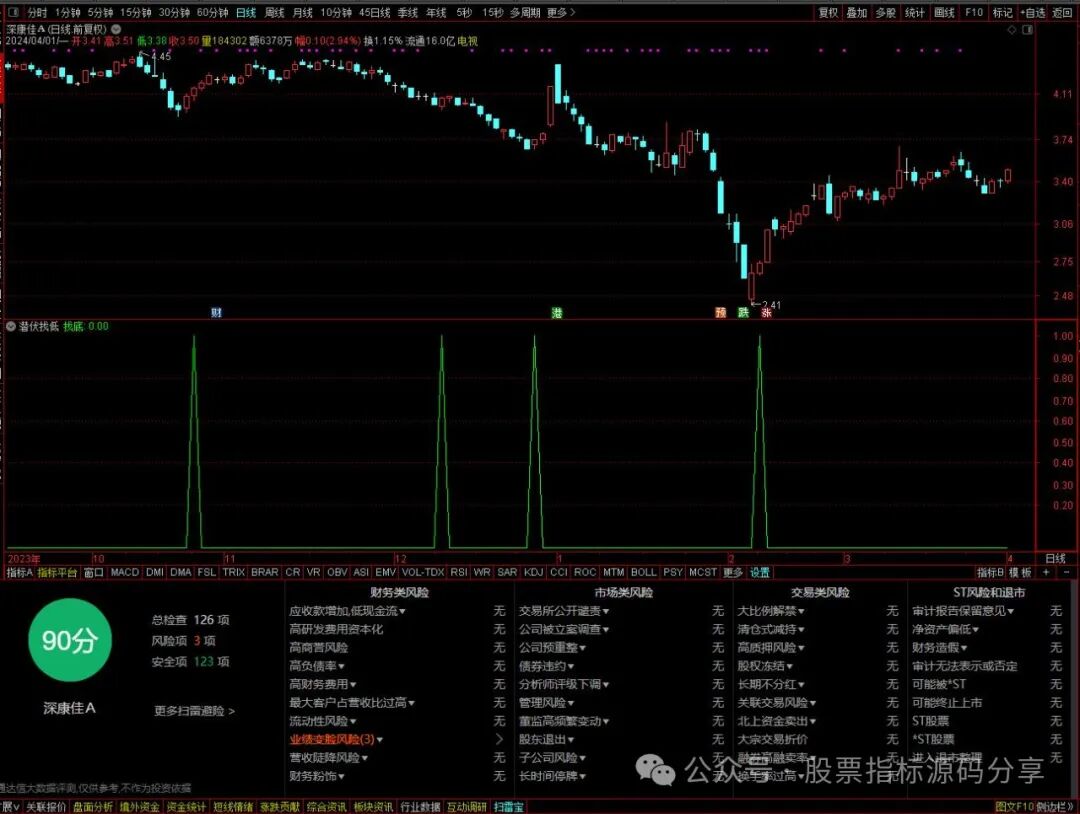Open the 模板 template button
Image resolution: width=1080 pixels, height=814 pixels.
point(1020,572)
